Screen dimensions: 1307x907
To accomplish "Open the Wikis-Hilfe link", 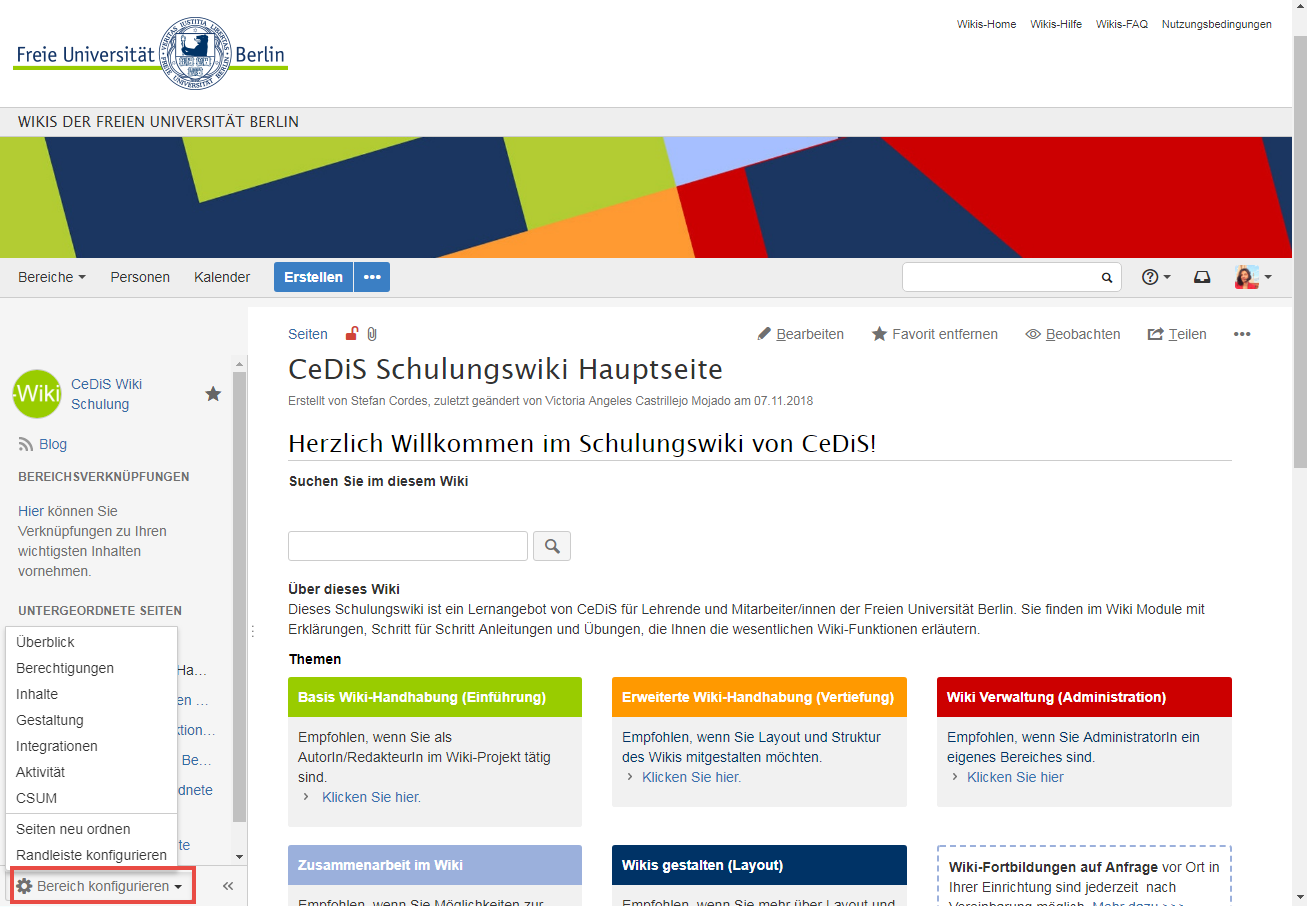I will click(x=1056, y=24).
